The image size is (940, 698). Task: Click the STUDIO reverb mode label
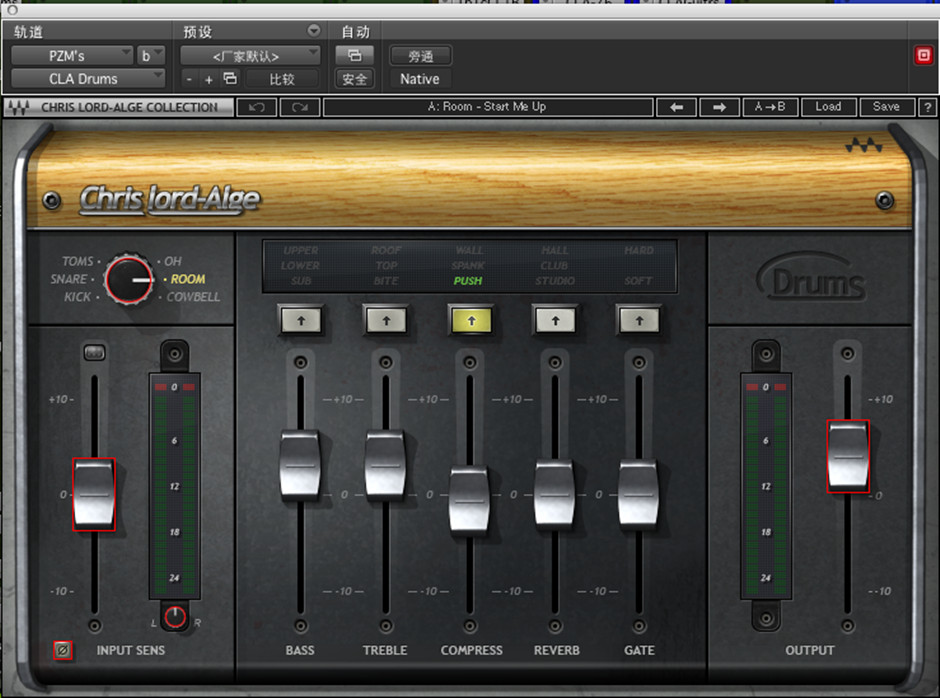point(555,281)
